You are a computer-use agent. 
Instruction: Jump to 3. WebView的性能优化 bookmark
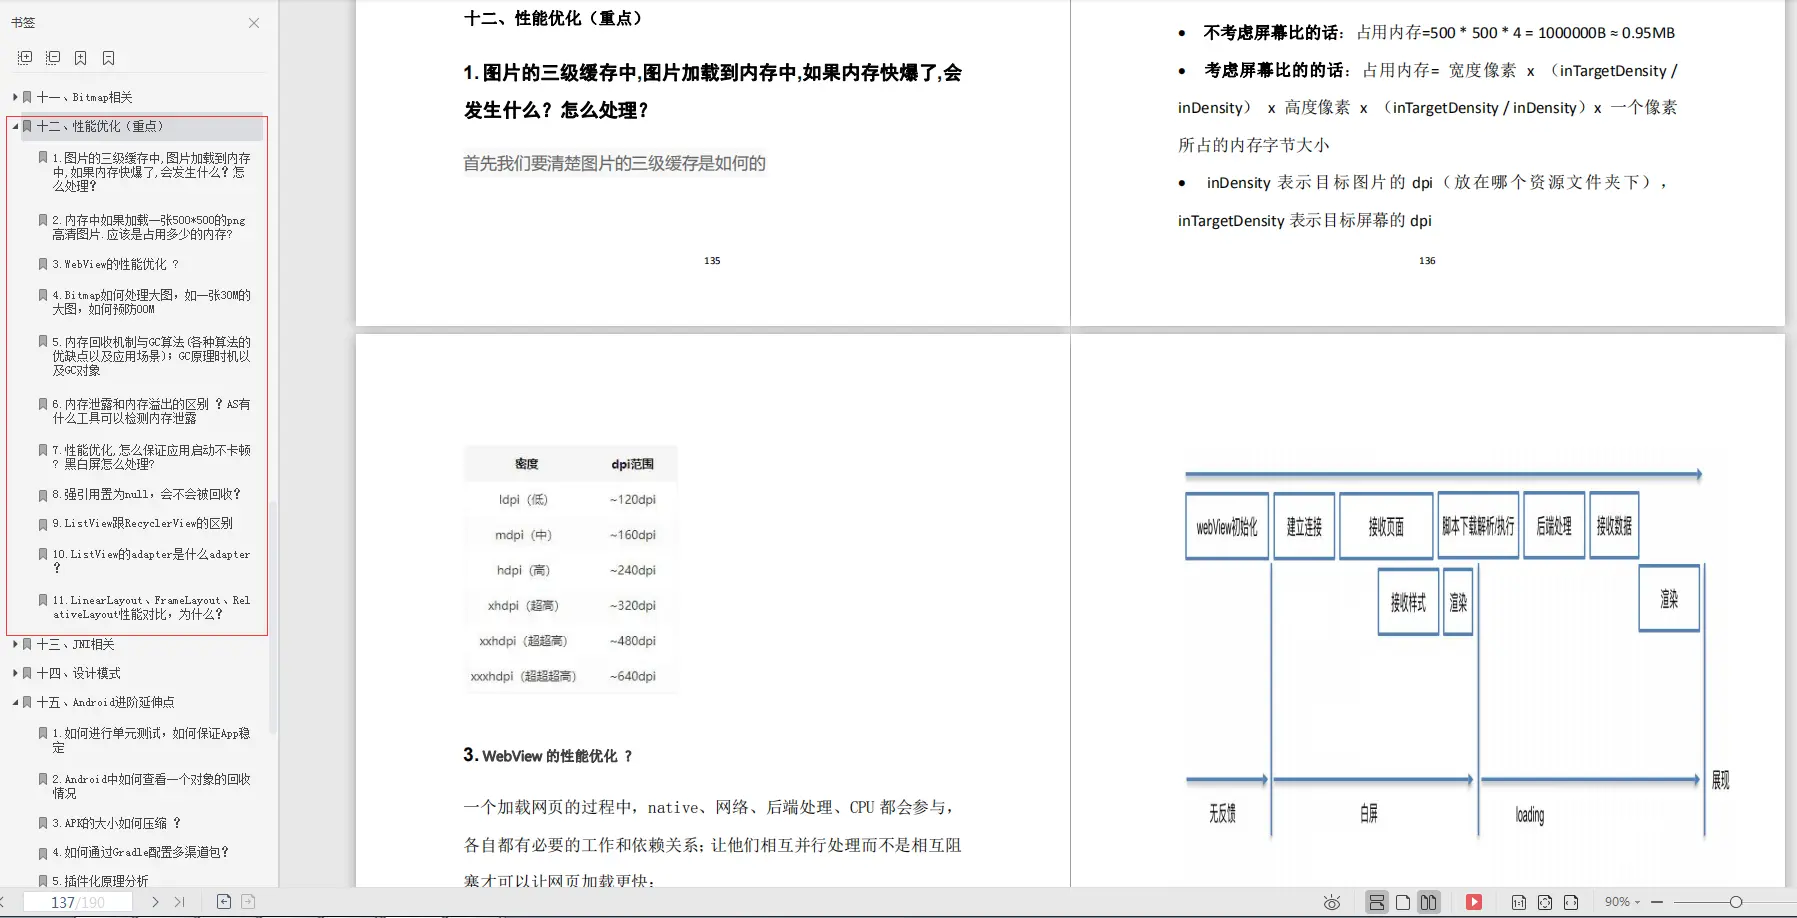[x=116, y=264]
